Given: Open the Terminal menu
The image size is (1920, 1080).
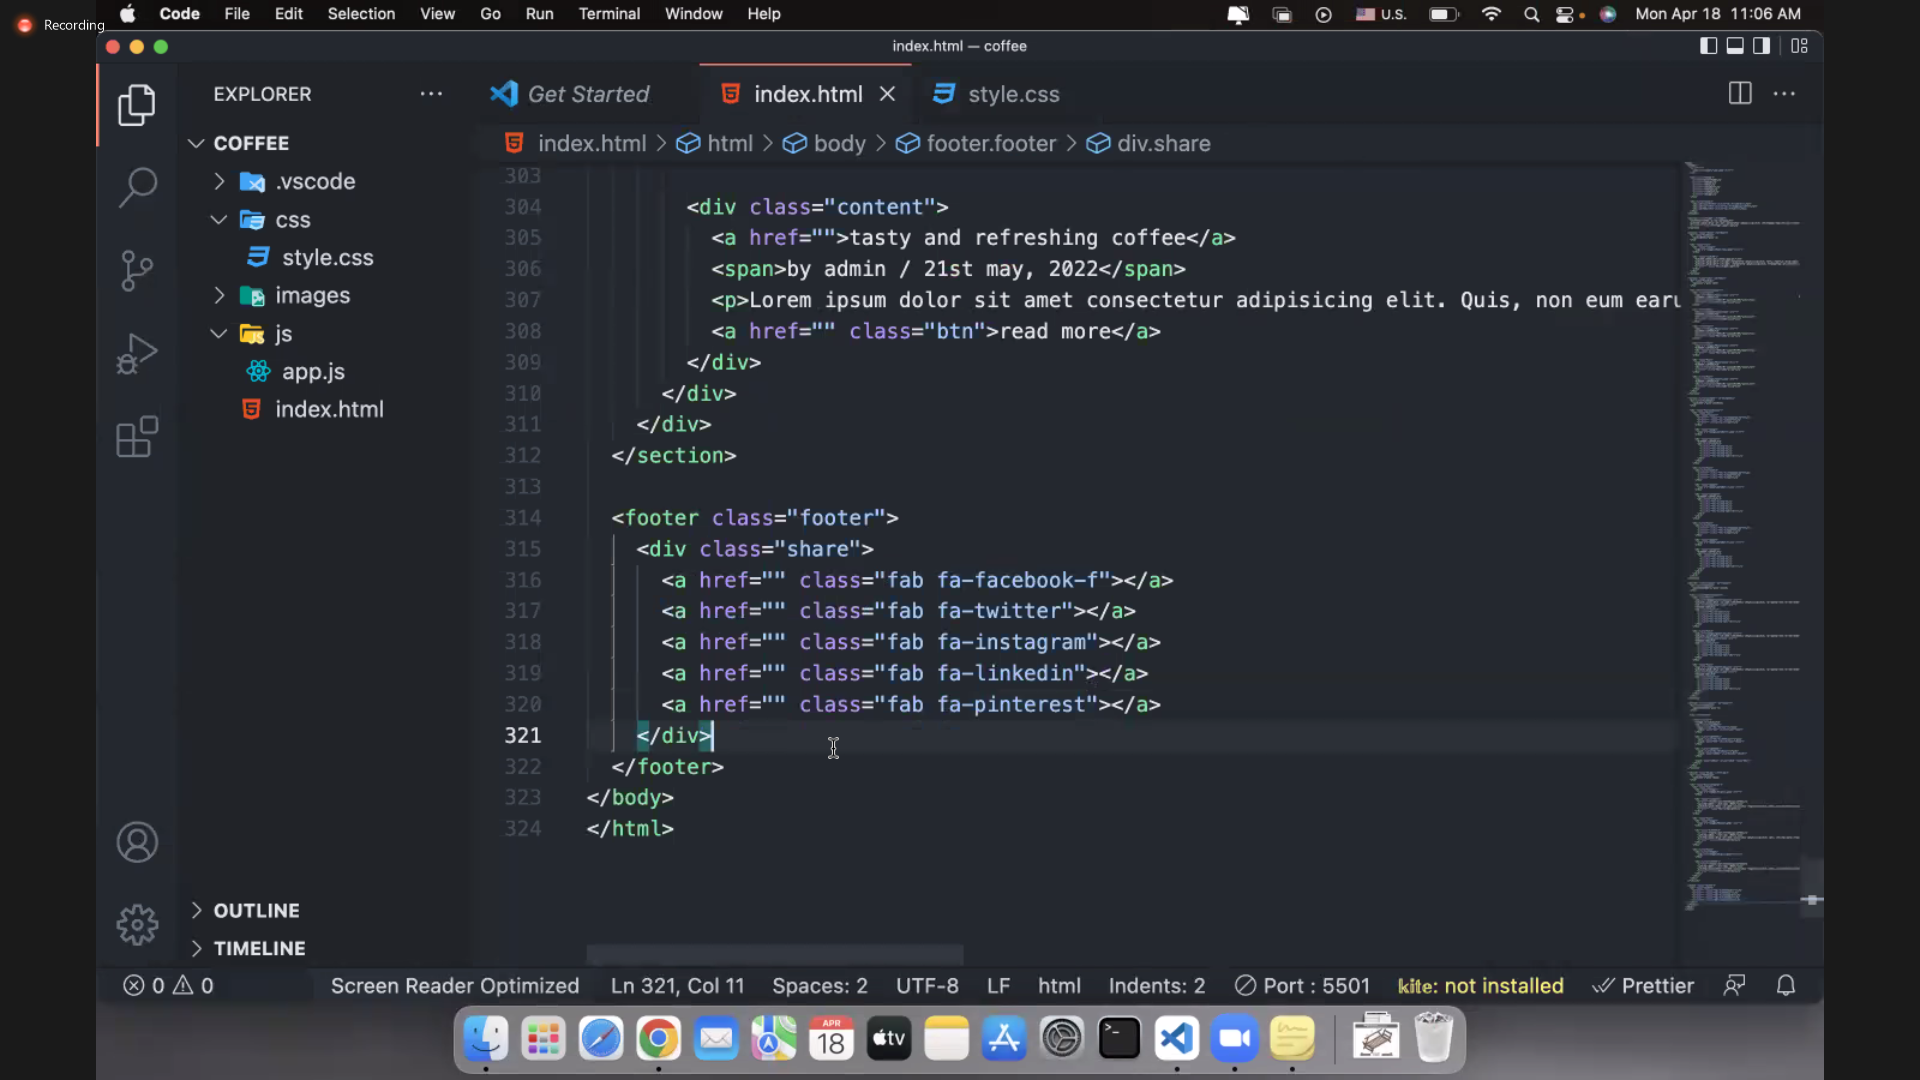Looking at the screenshot, I should 608,14.
